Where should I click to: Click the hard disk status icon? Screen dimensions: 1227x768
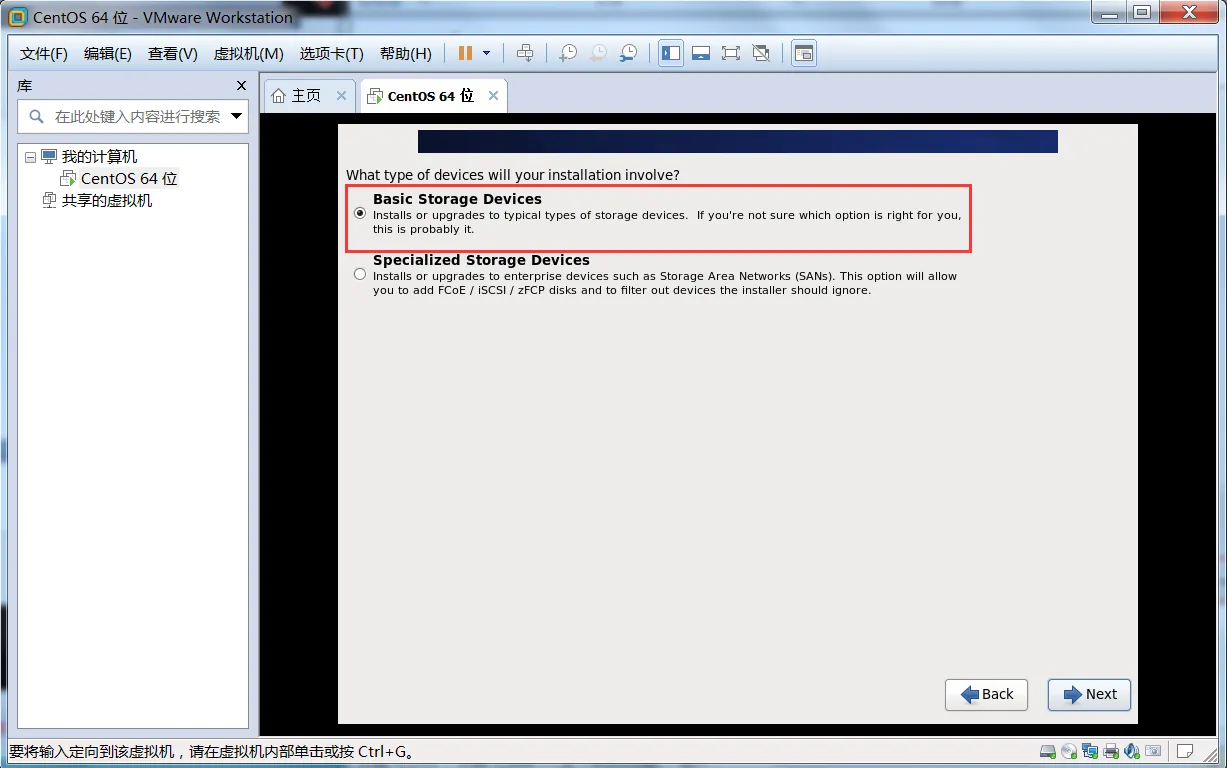coord(1048,751)
